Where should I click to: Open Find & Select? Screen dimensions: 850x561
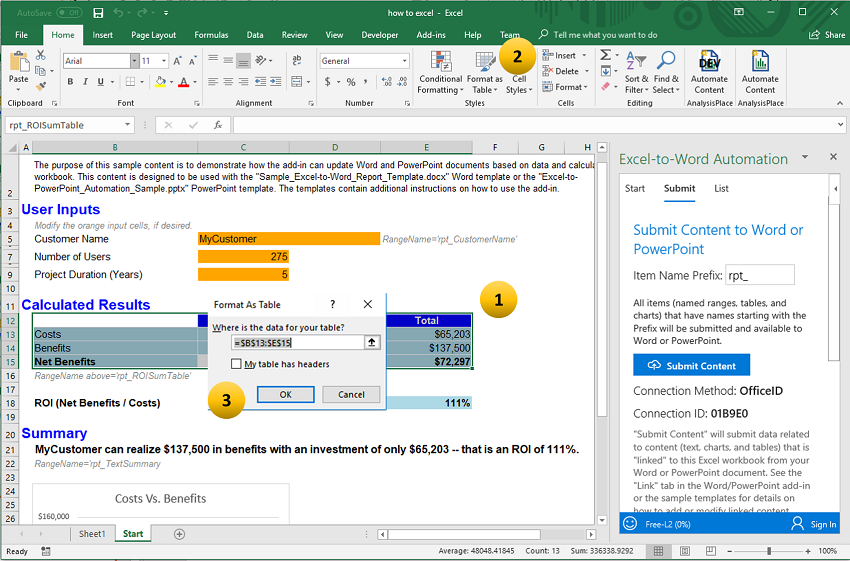pyautogui.click(x=666, y=73)
